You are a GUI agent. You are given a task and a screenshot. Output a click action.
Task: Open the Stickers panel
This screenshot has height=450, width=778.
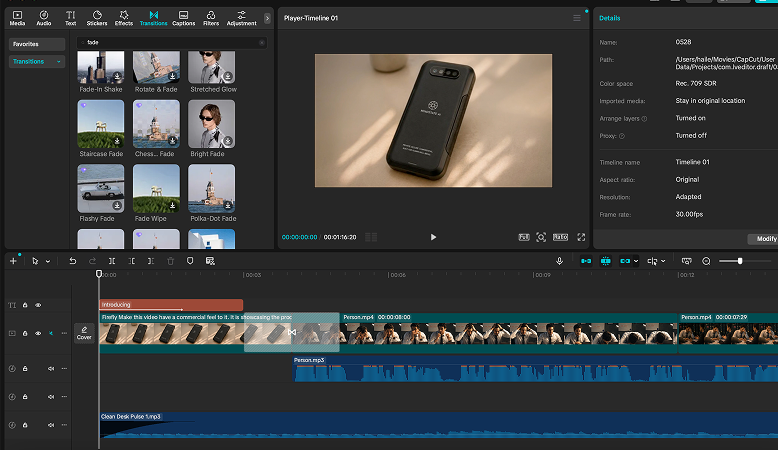[x=97, y=18]
